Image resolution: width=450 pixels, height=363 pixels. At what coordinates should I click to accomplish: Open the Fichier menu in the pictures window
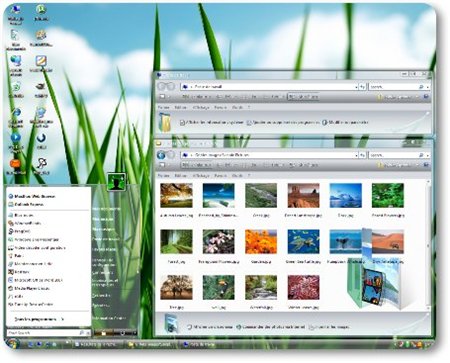164,176
